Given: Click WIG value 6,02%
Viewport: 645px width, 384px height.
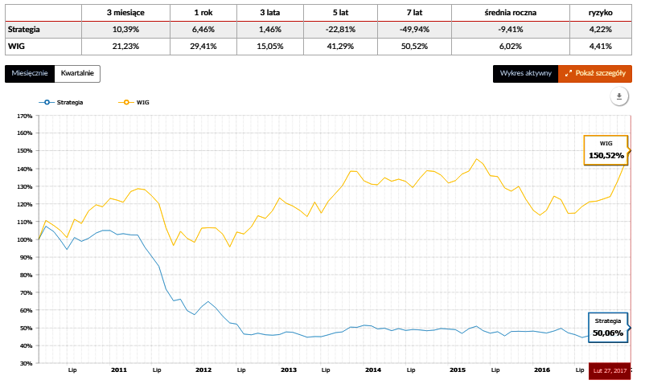Looking at the screenshot, I should (510, 46).
